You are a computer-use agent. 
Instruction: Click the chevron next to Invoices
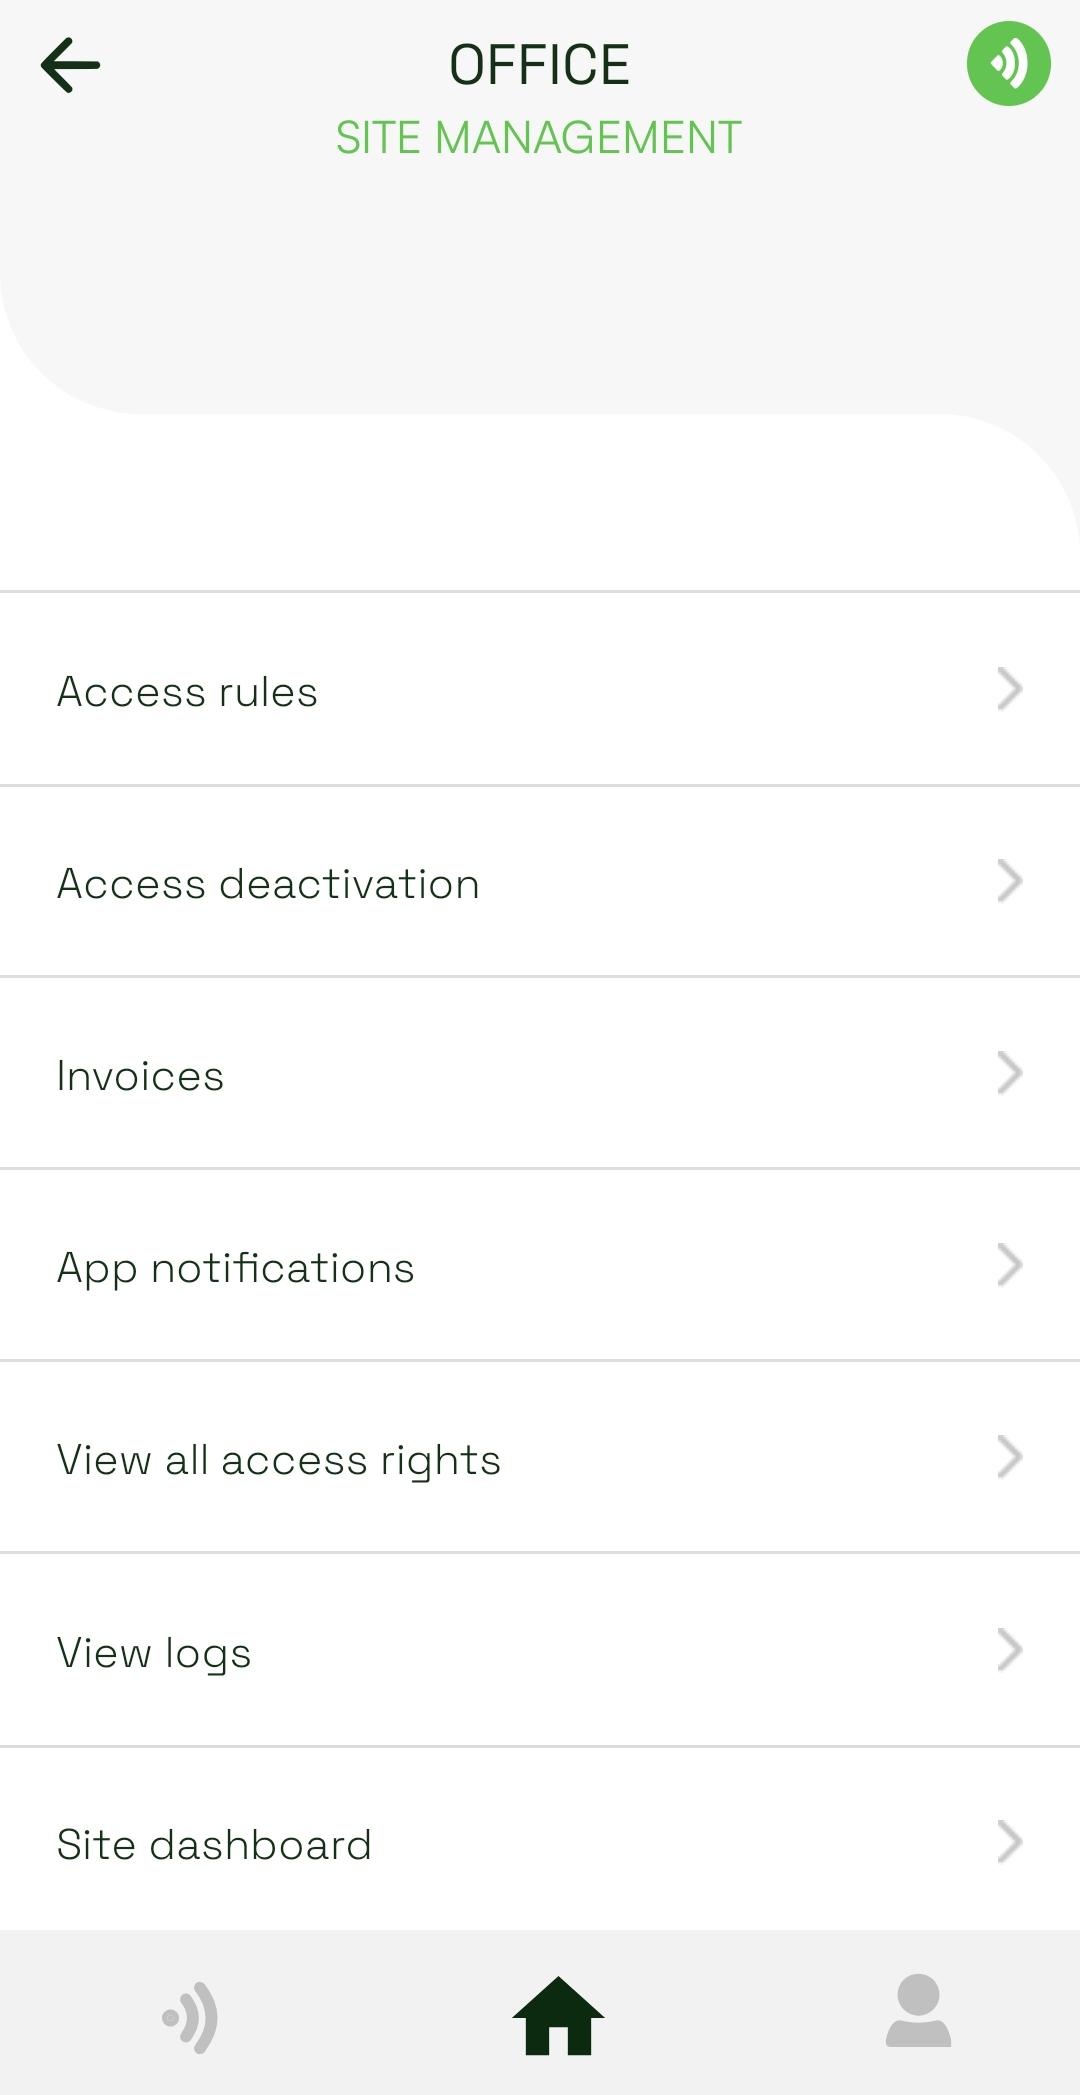pos(1009,1073)
